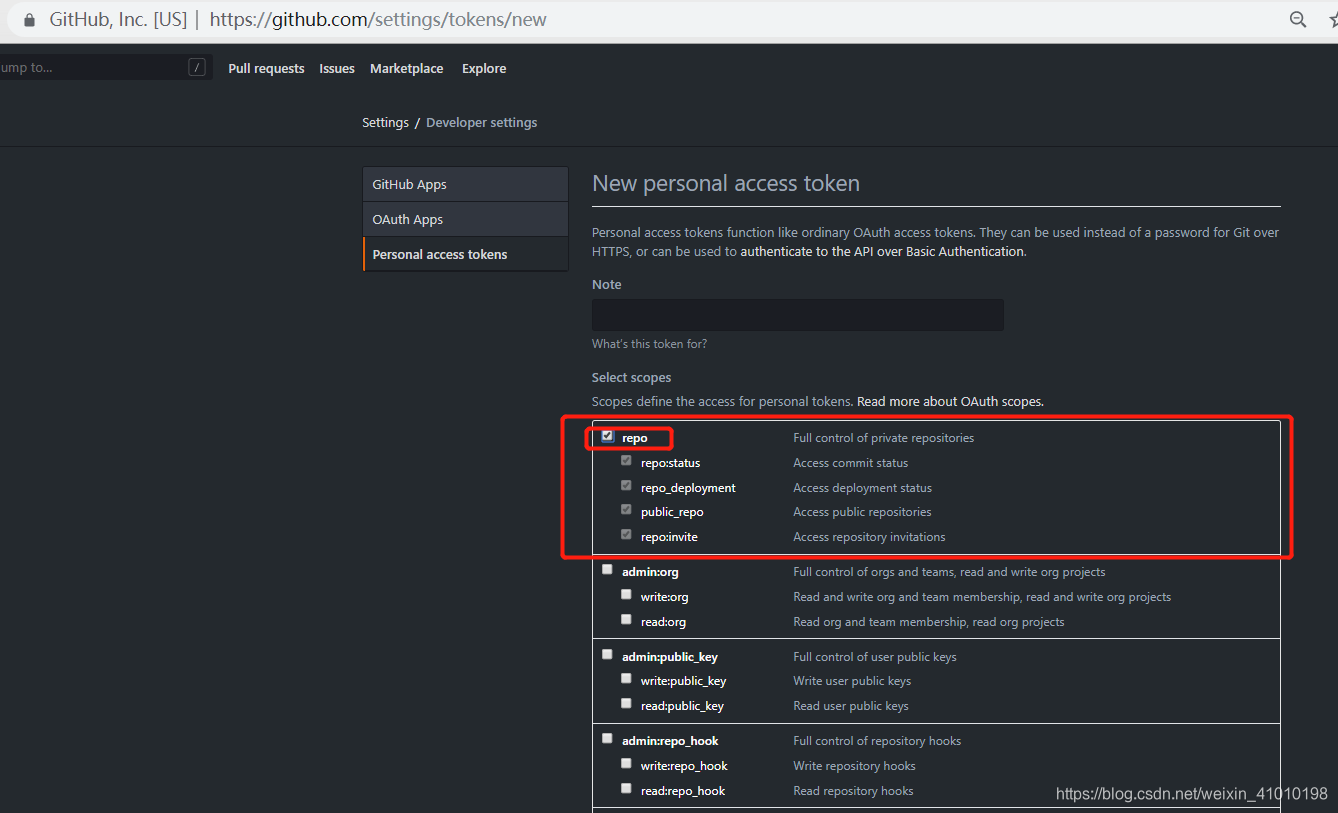Screen dimensions: 1338x813
Task: Click 'Write user public keys' description
Action: [852, 681]
